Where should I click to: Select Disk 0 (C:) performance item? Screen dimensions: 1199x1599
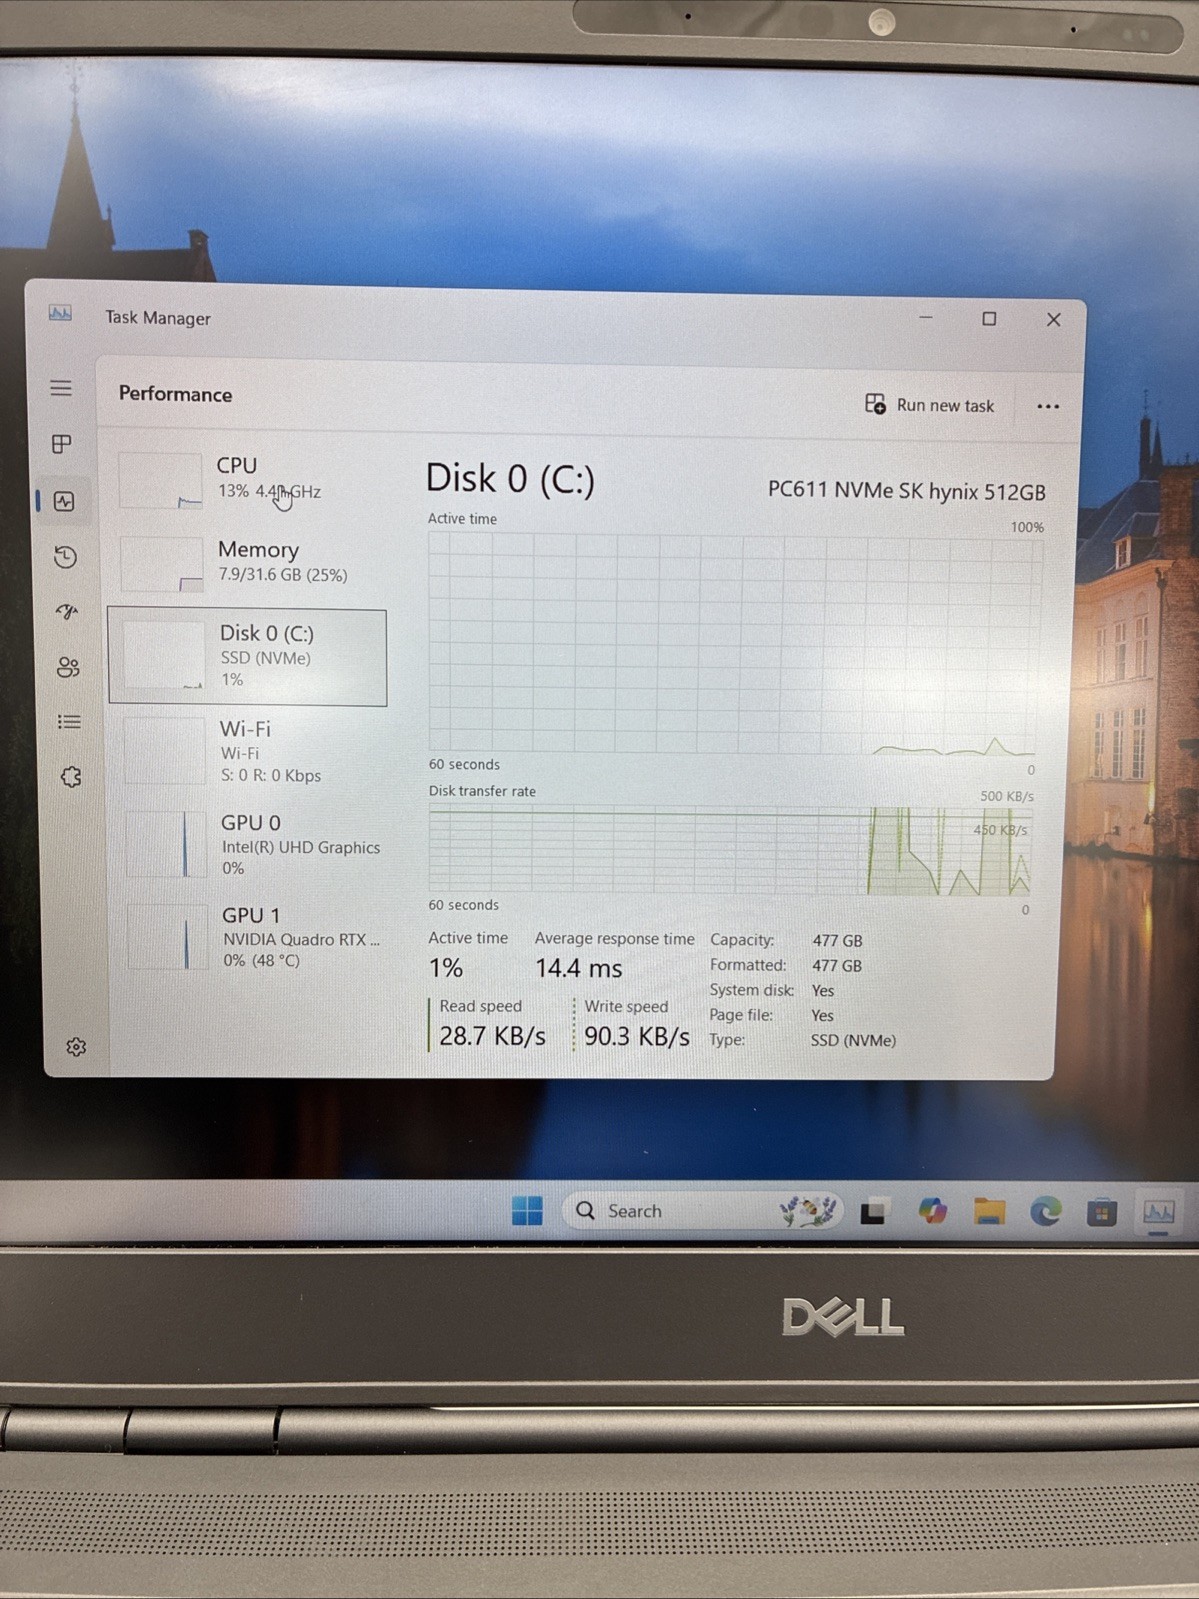(247, 657)
